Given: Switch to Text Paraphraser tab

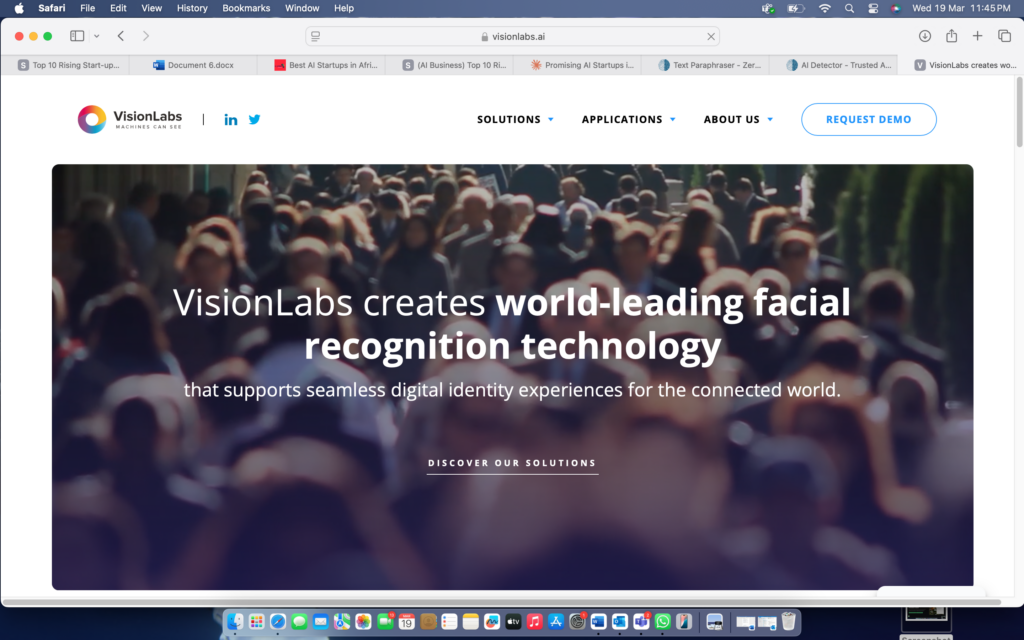Looking at the screenshot, I should (x=705, y=65).
